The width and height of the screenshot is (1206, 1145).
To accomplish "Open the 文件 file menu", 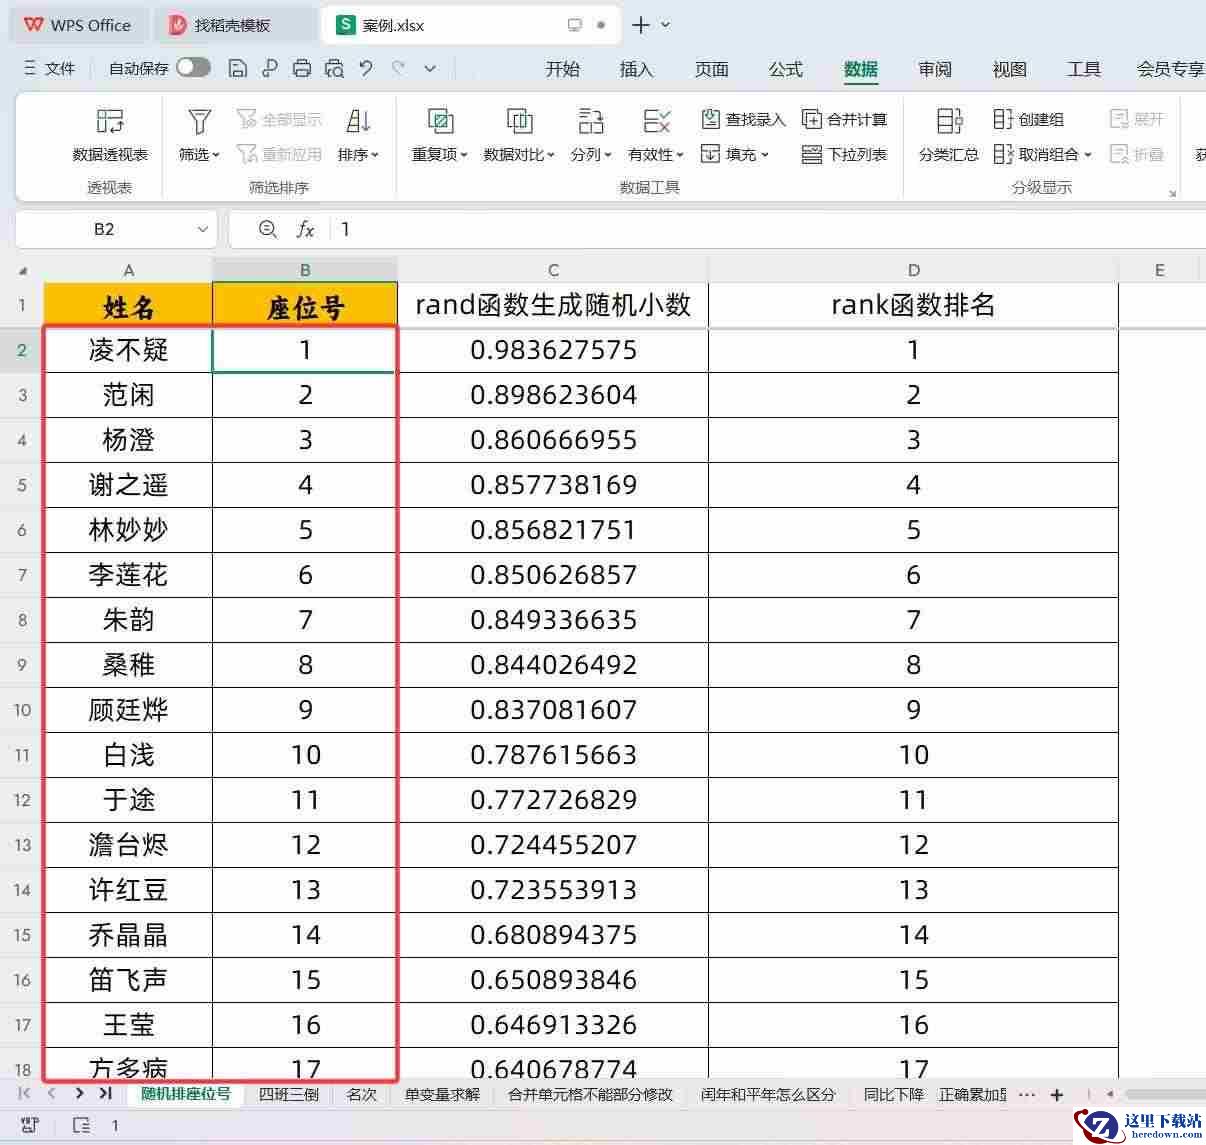I will point(50,68).
